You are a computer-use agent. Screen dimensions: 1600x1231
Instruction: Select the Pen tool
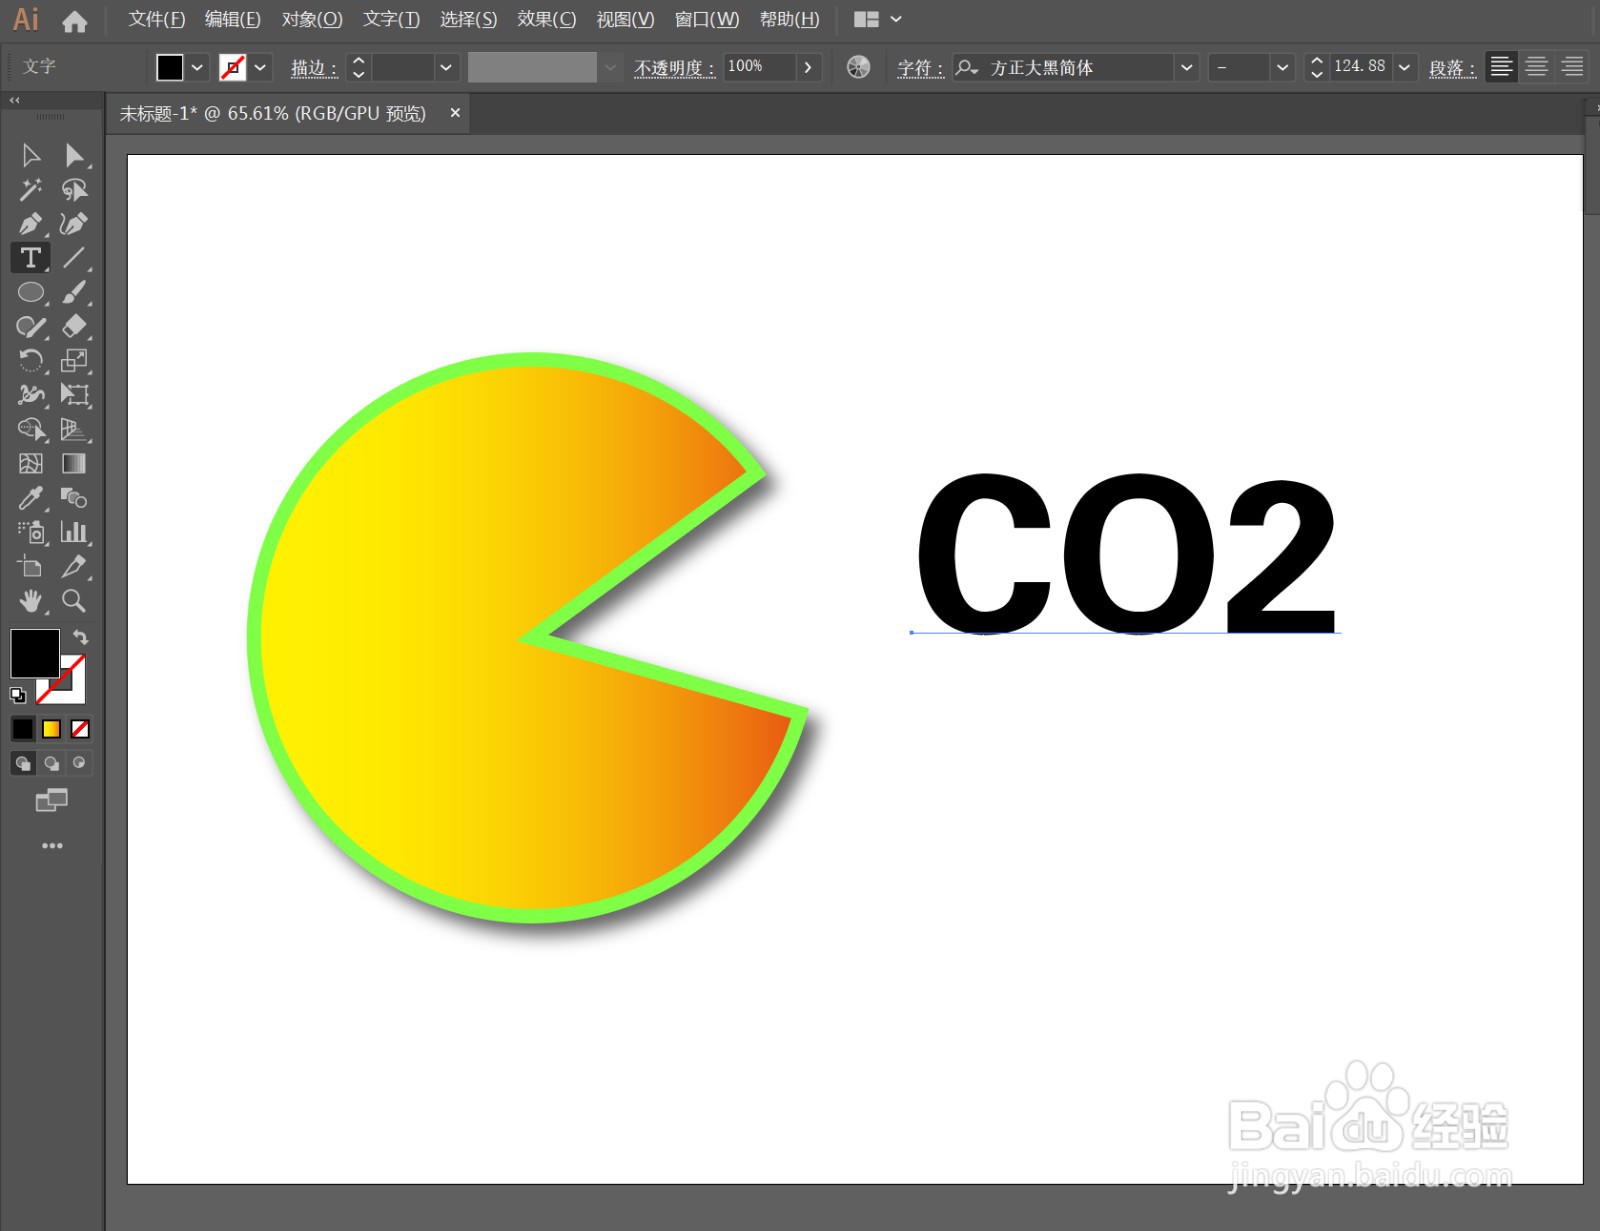click(30, 224)
